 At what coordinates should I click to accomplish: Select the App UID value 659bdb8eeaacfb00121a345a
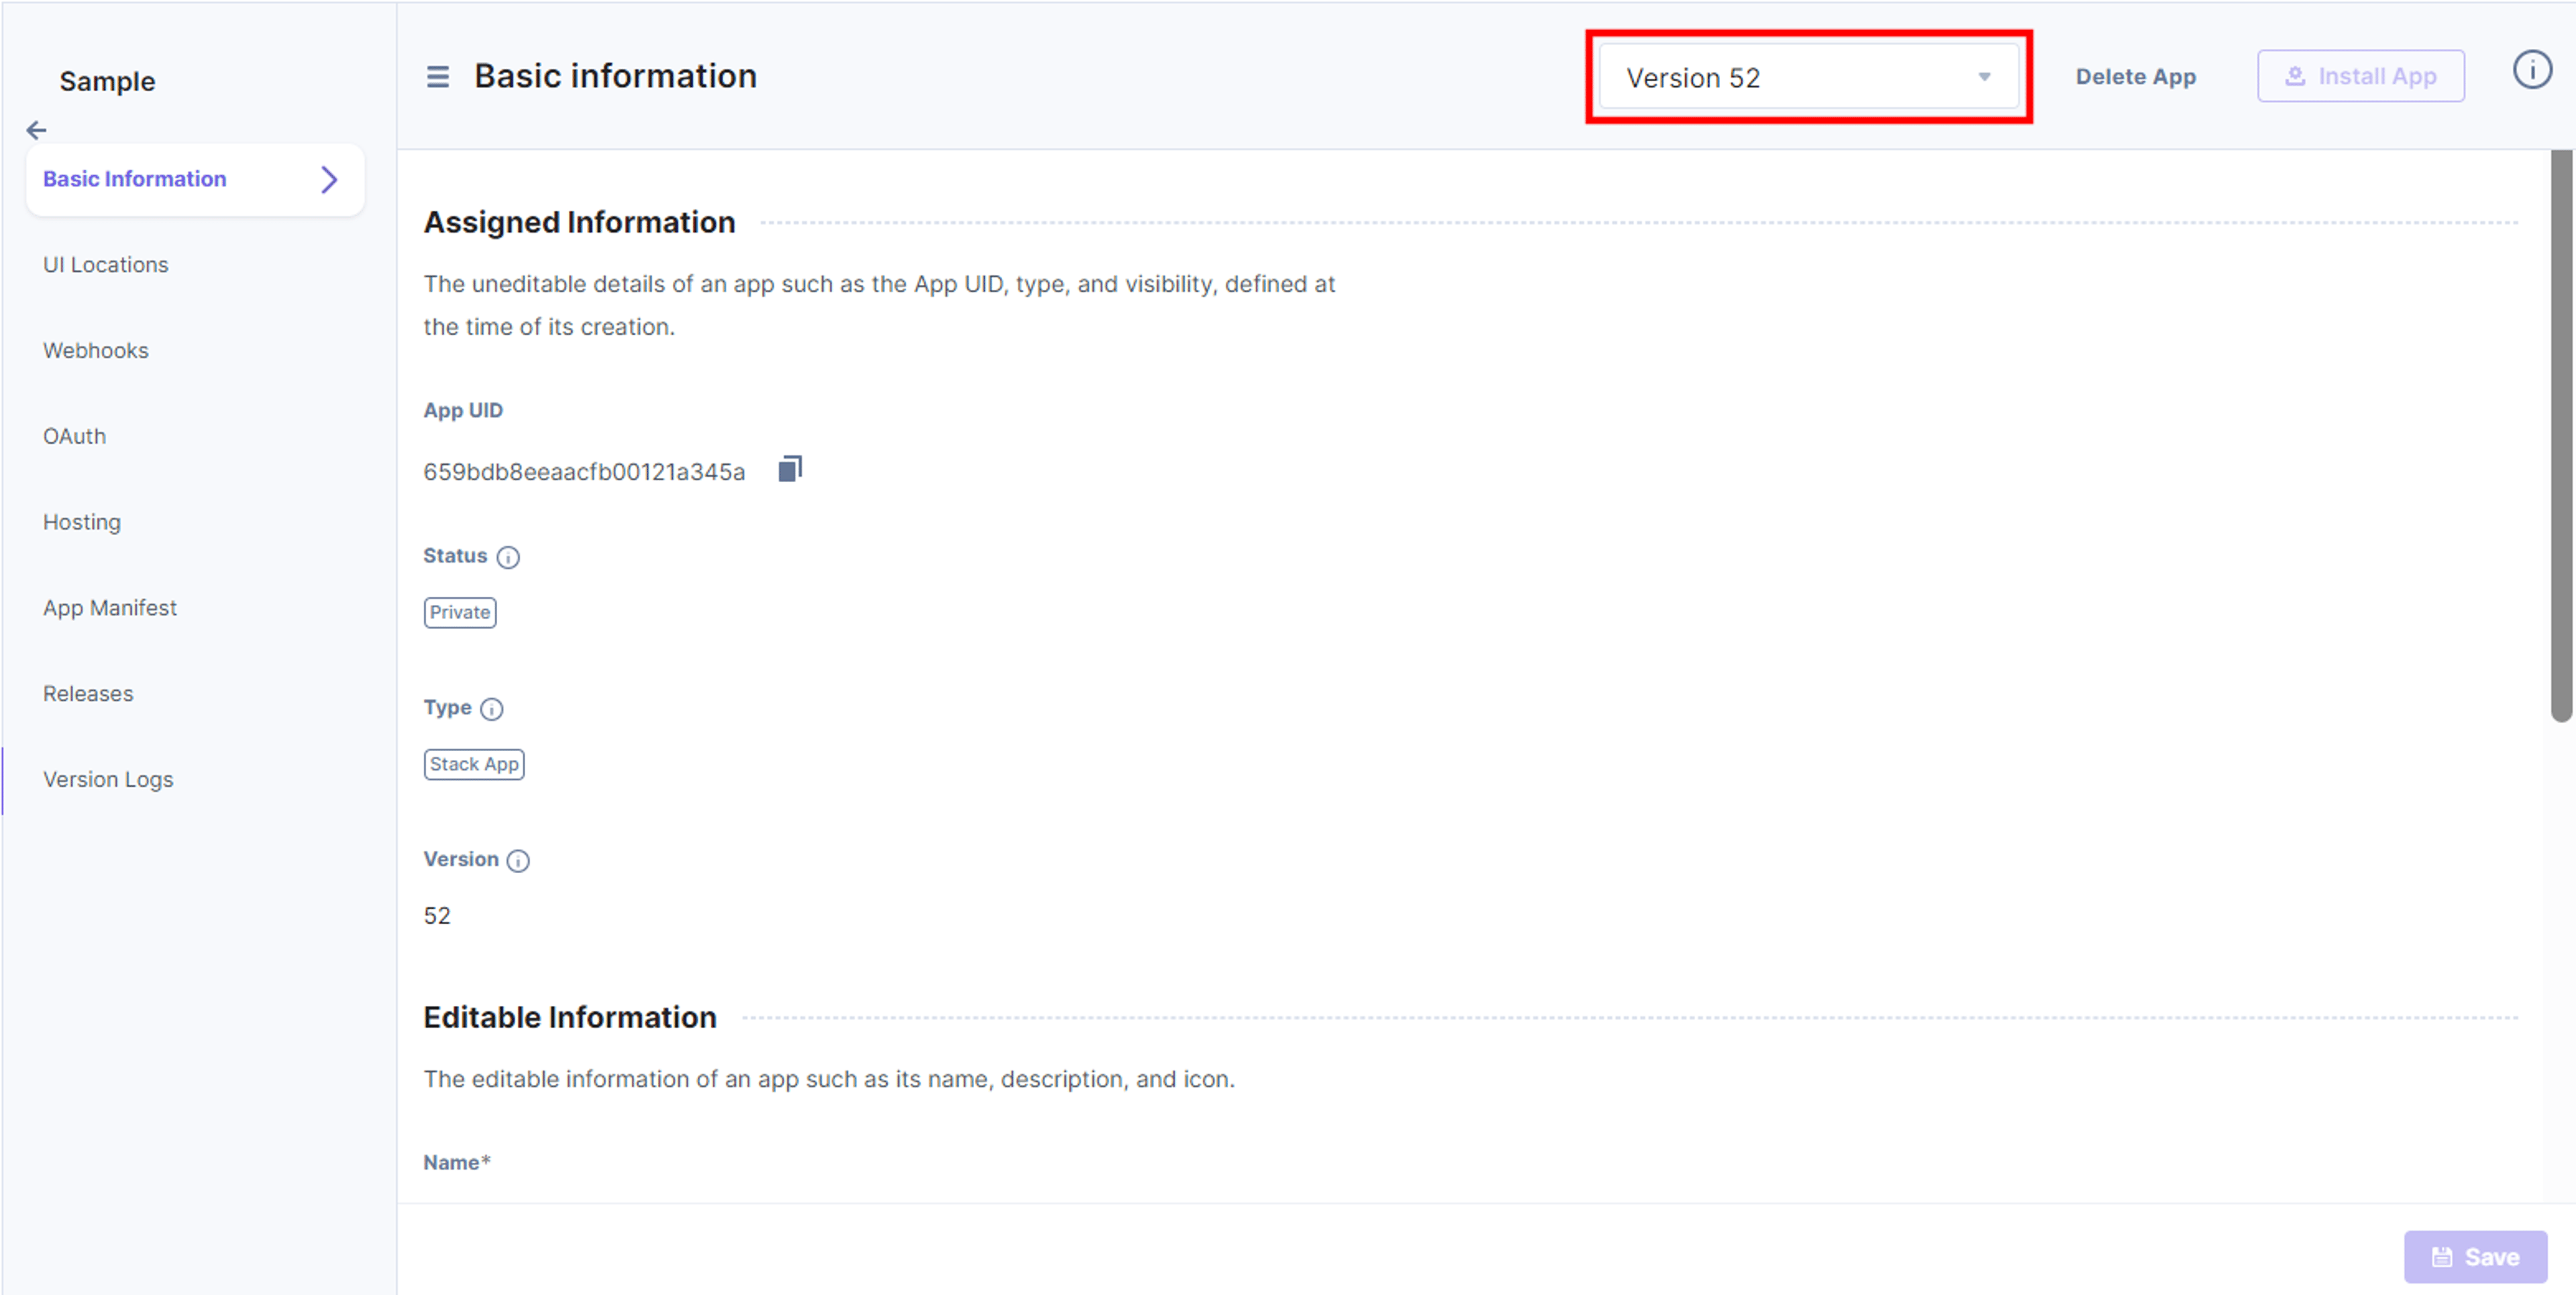point(584,472)
